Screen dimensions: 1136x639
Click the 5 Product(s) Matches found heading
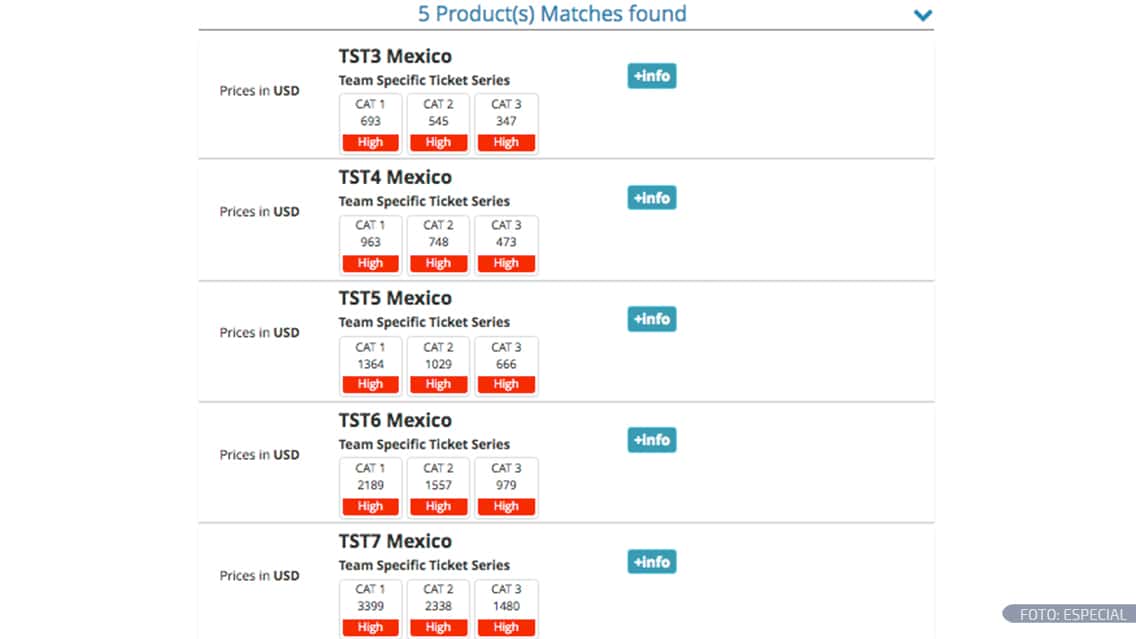(x=552, y=14)
